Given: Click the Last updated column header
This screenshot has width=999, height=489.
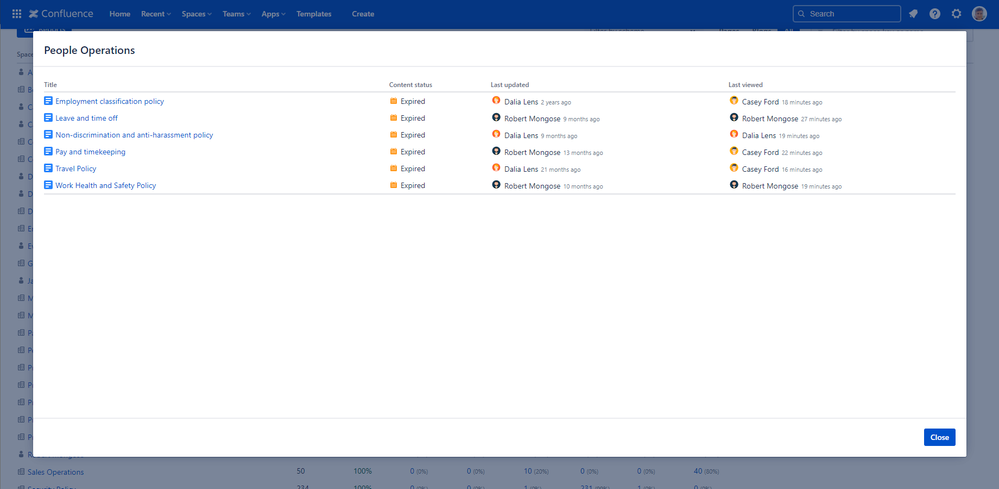Looking at the screenshot, I should 510,85.
